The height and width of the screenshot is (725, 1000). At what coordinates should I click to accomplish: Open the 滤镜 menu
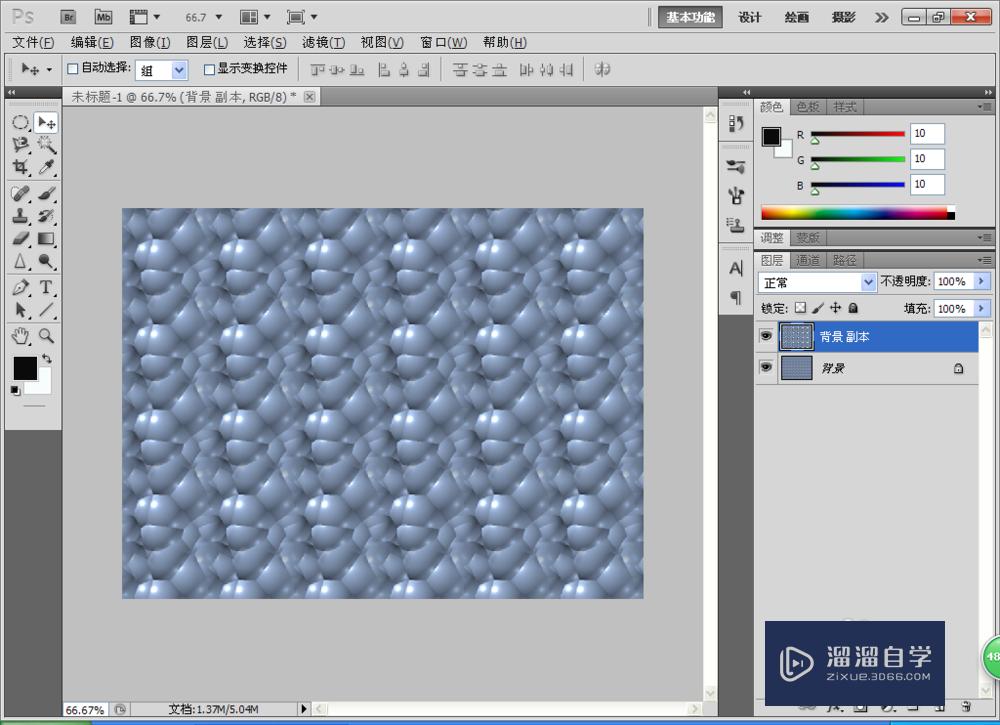point(323,42)
